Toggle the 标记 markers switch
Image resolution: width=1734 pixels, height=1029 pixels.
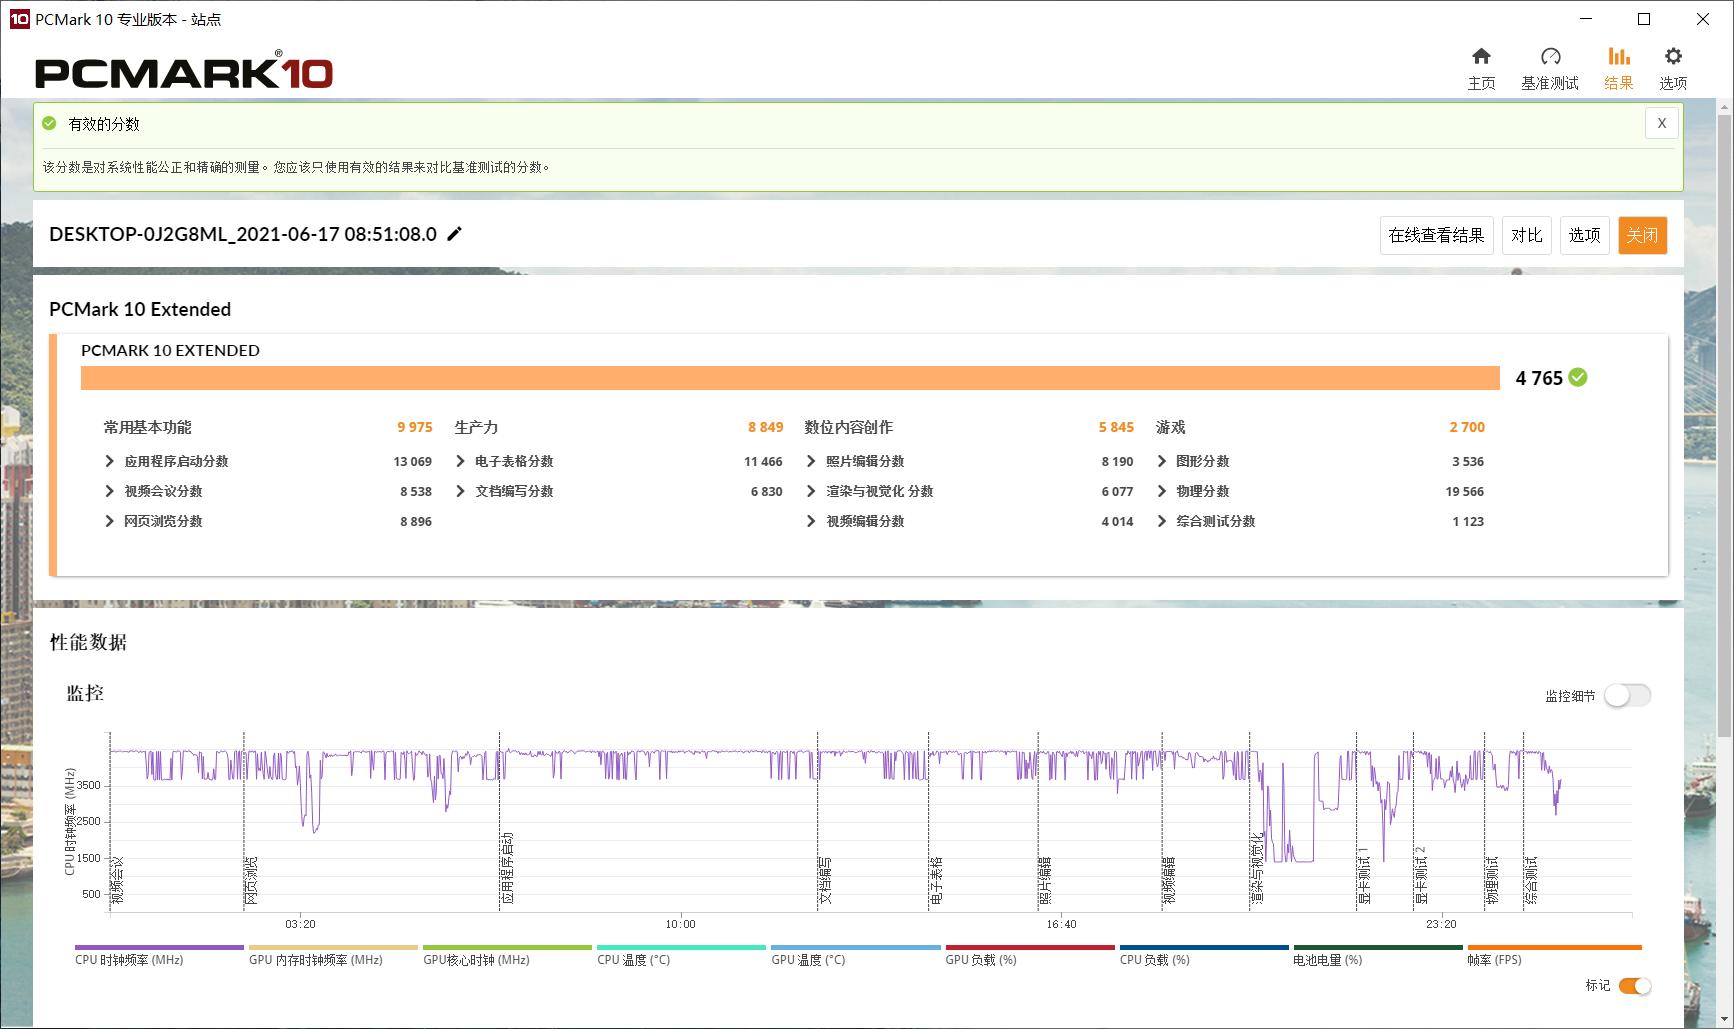coord(1635,986)
